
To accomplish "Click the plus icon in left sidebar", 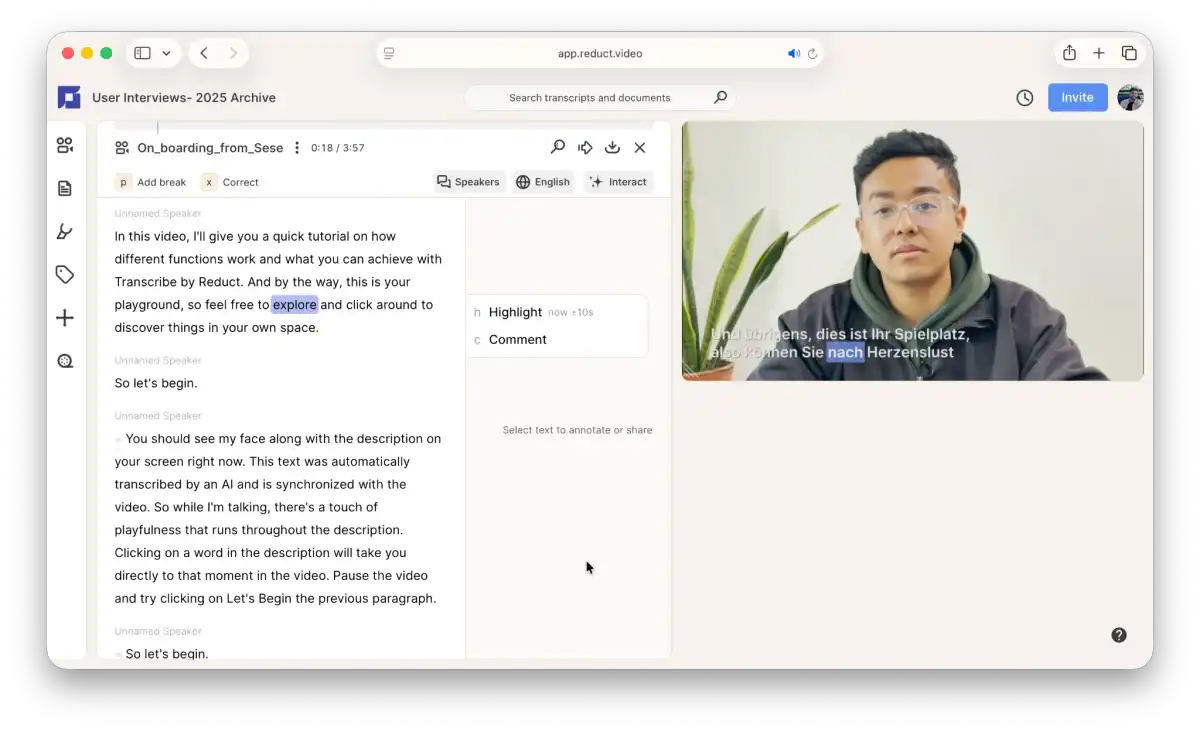I will tap(65, 318).
